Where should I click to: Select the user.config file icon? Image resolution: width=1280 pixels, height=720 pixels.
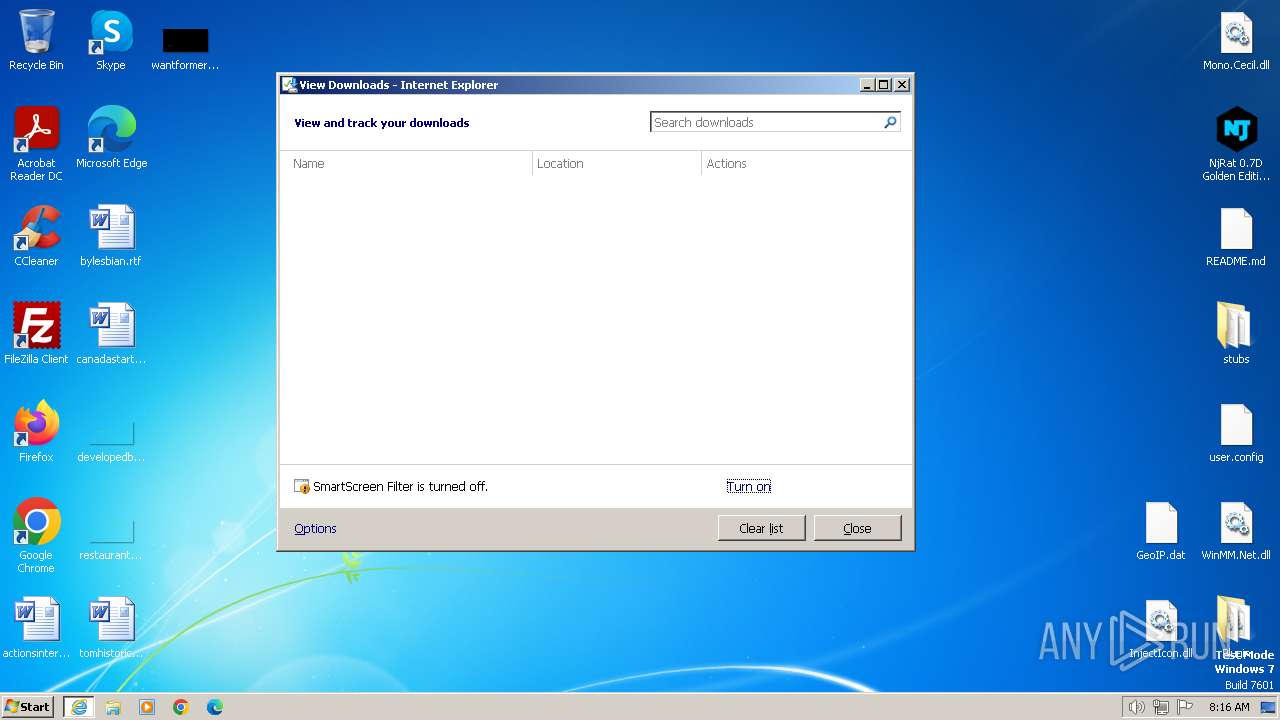pyautogui.click(x=1236, y=432)
